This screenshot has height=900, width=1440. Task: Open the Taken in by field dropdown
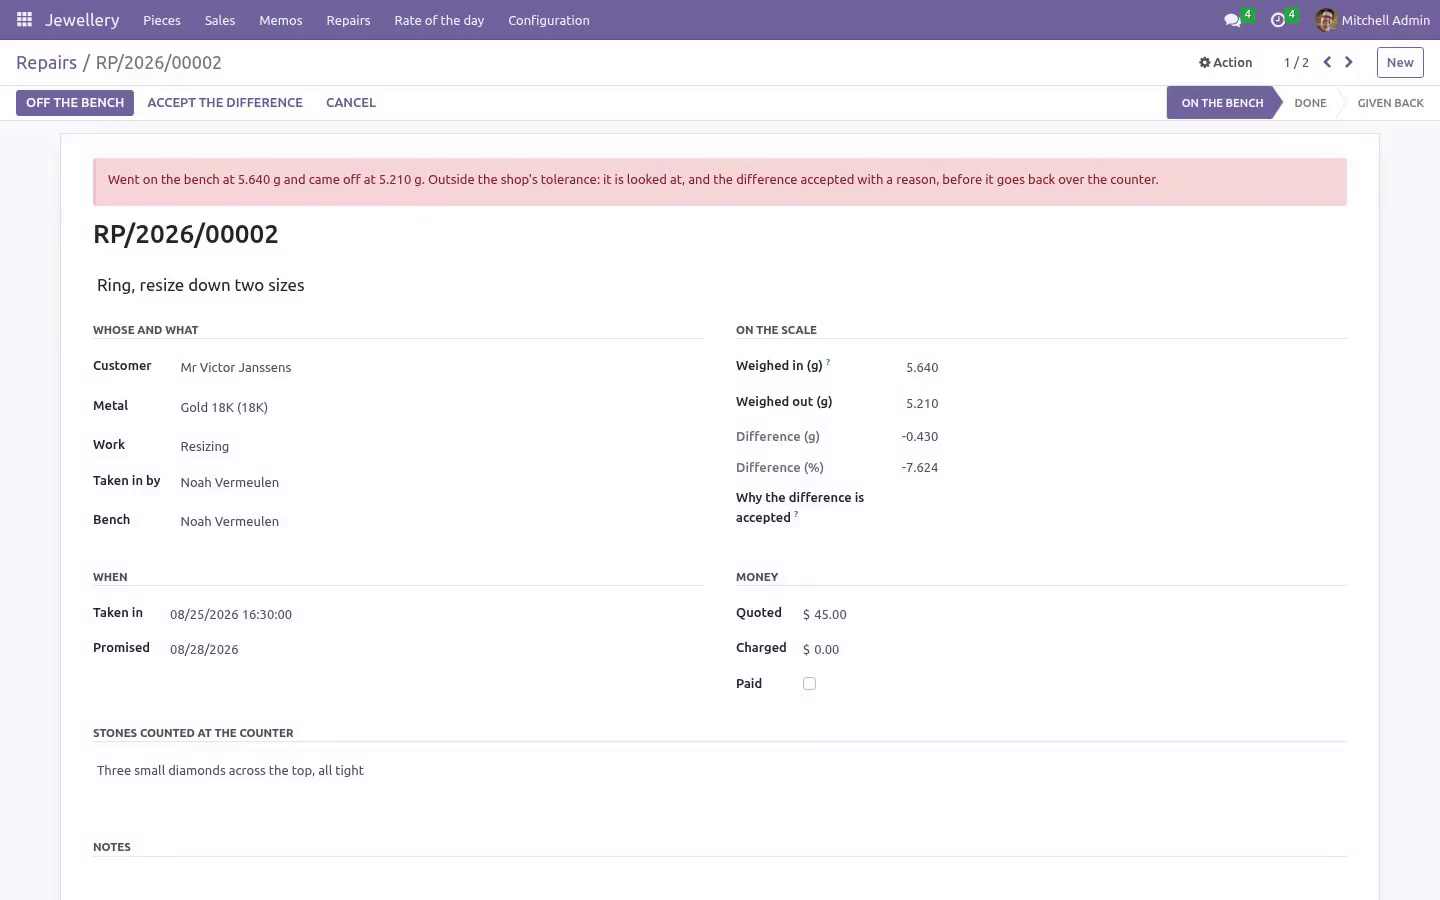(x=440, y=482)
